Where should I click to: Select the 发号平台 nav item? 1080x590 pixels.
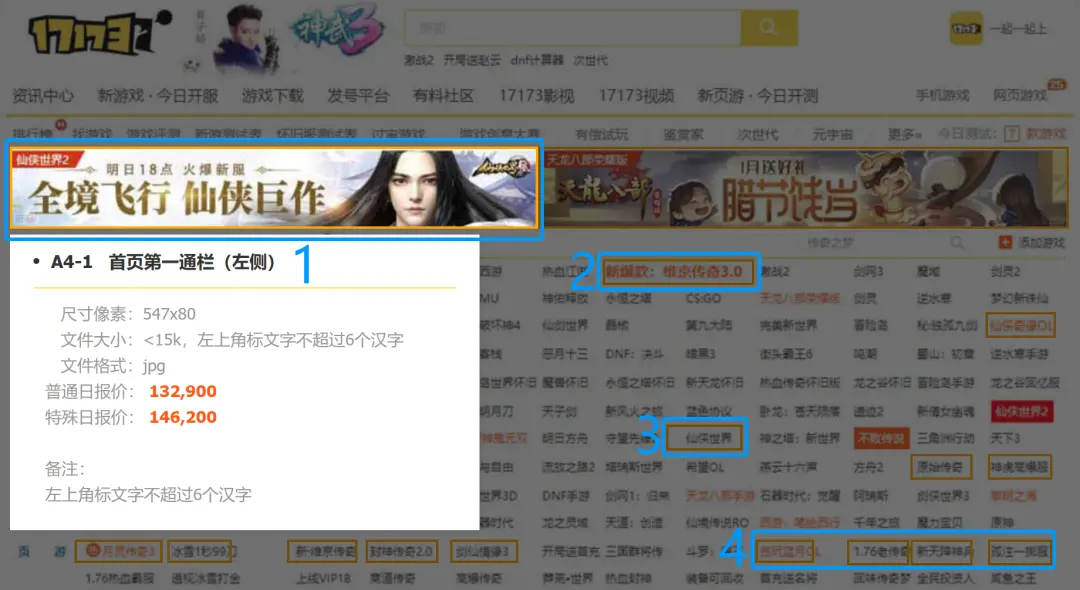359,95
